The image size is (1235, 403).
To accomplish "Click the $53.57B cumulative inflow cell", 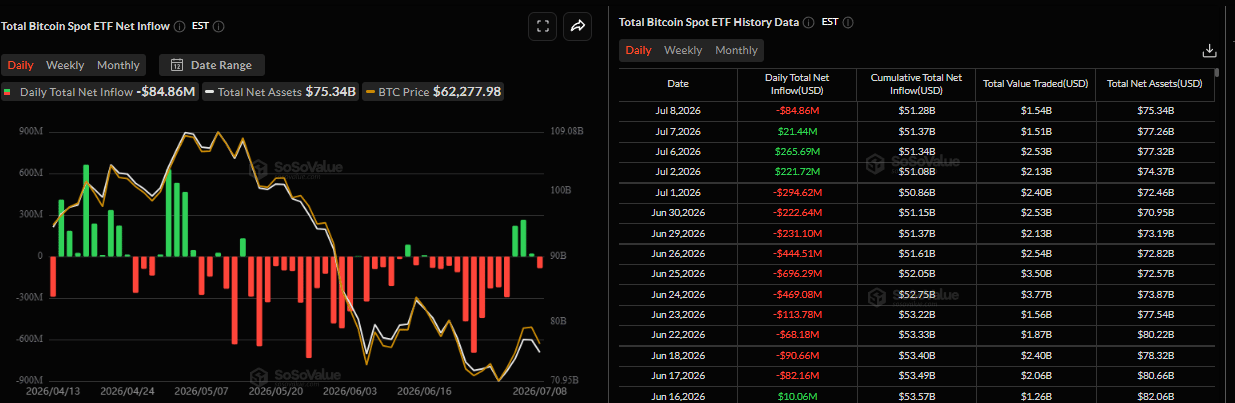I will (x=916, y=395).
